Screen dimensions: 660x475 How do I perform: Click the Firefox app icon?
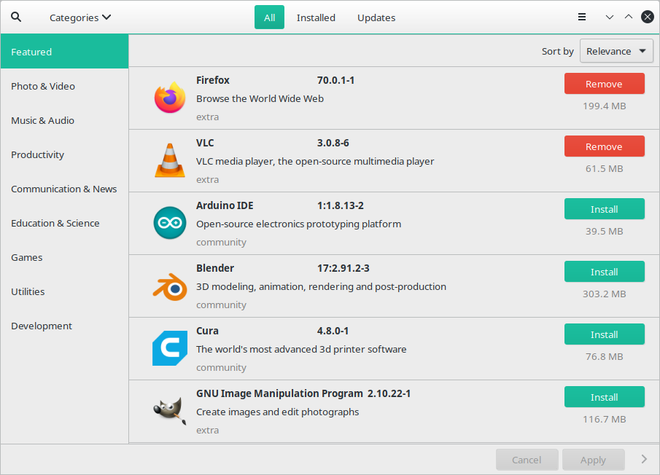point(170,98)
